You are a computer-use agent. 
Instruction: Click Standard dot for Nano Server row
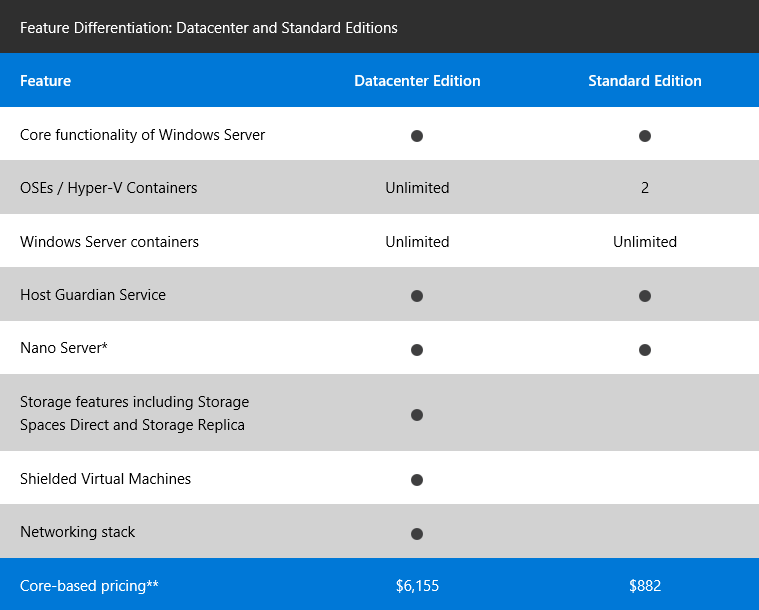645,350
